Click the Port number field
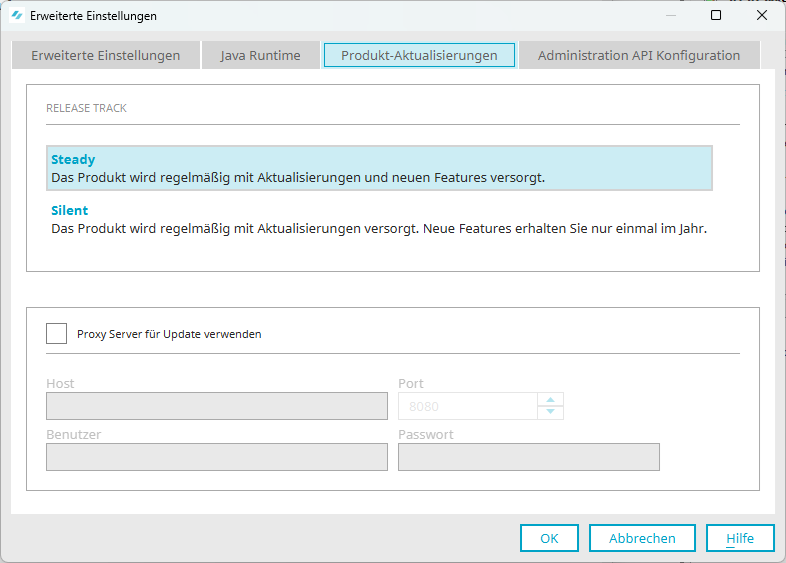The height and width of the screenshot is (563, 786). [467, 406]
